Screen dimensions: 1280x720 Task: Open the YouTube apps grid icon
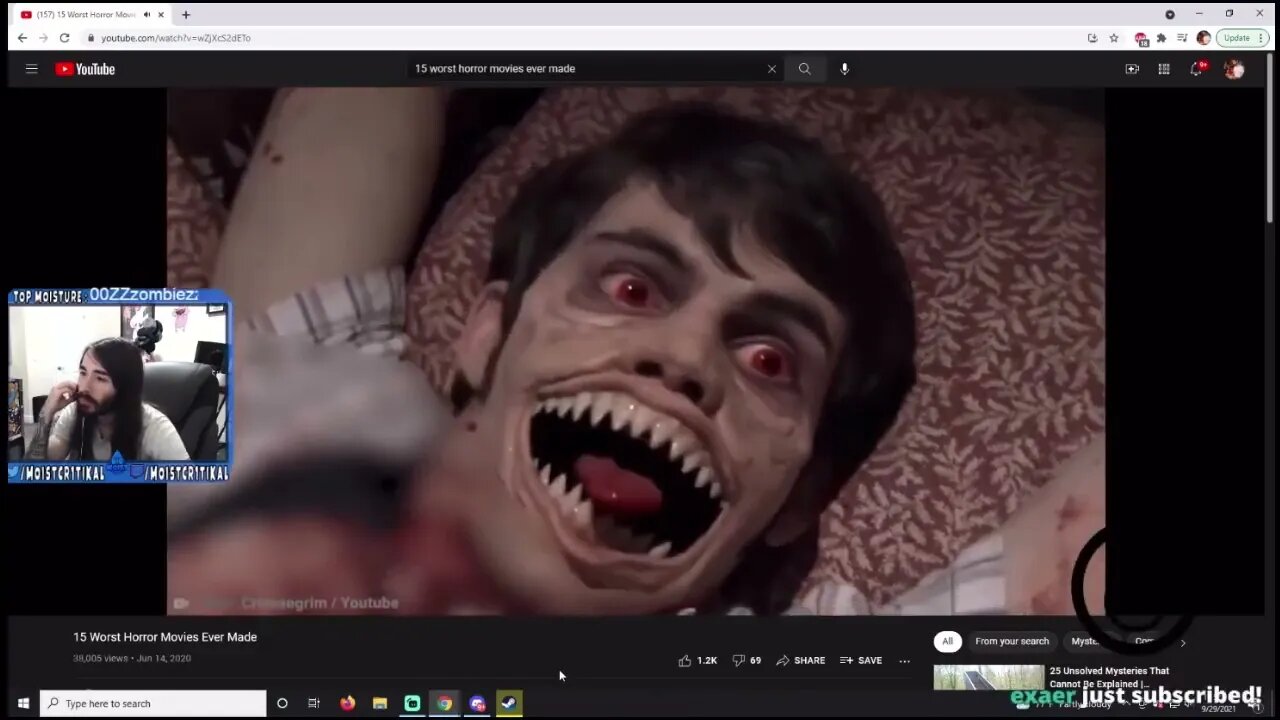point(1164,69)
